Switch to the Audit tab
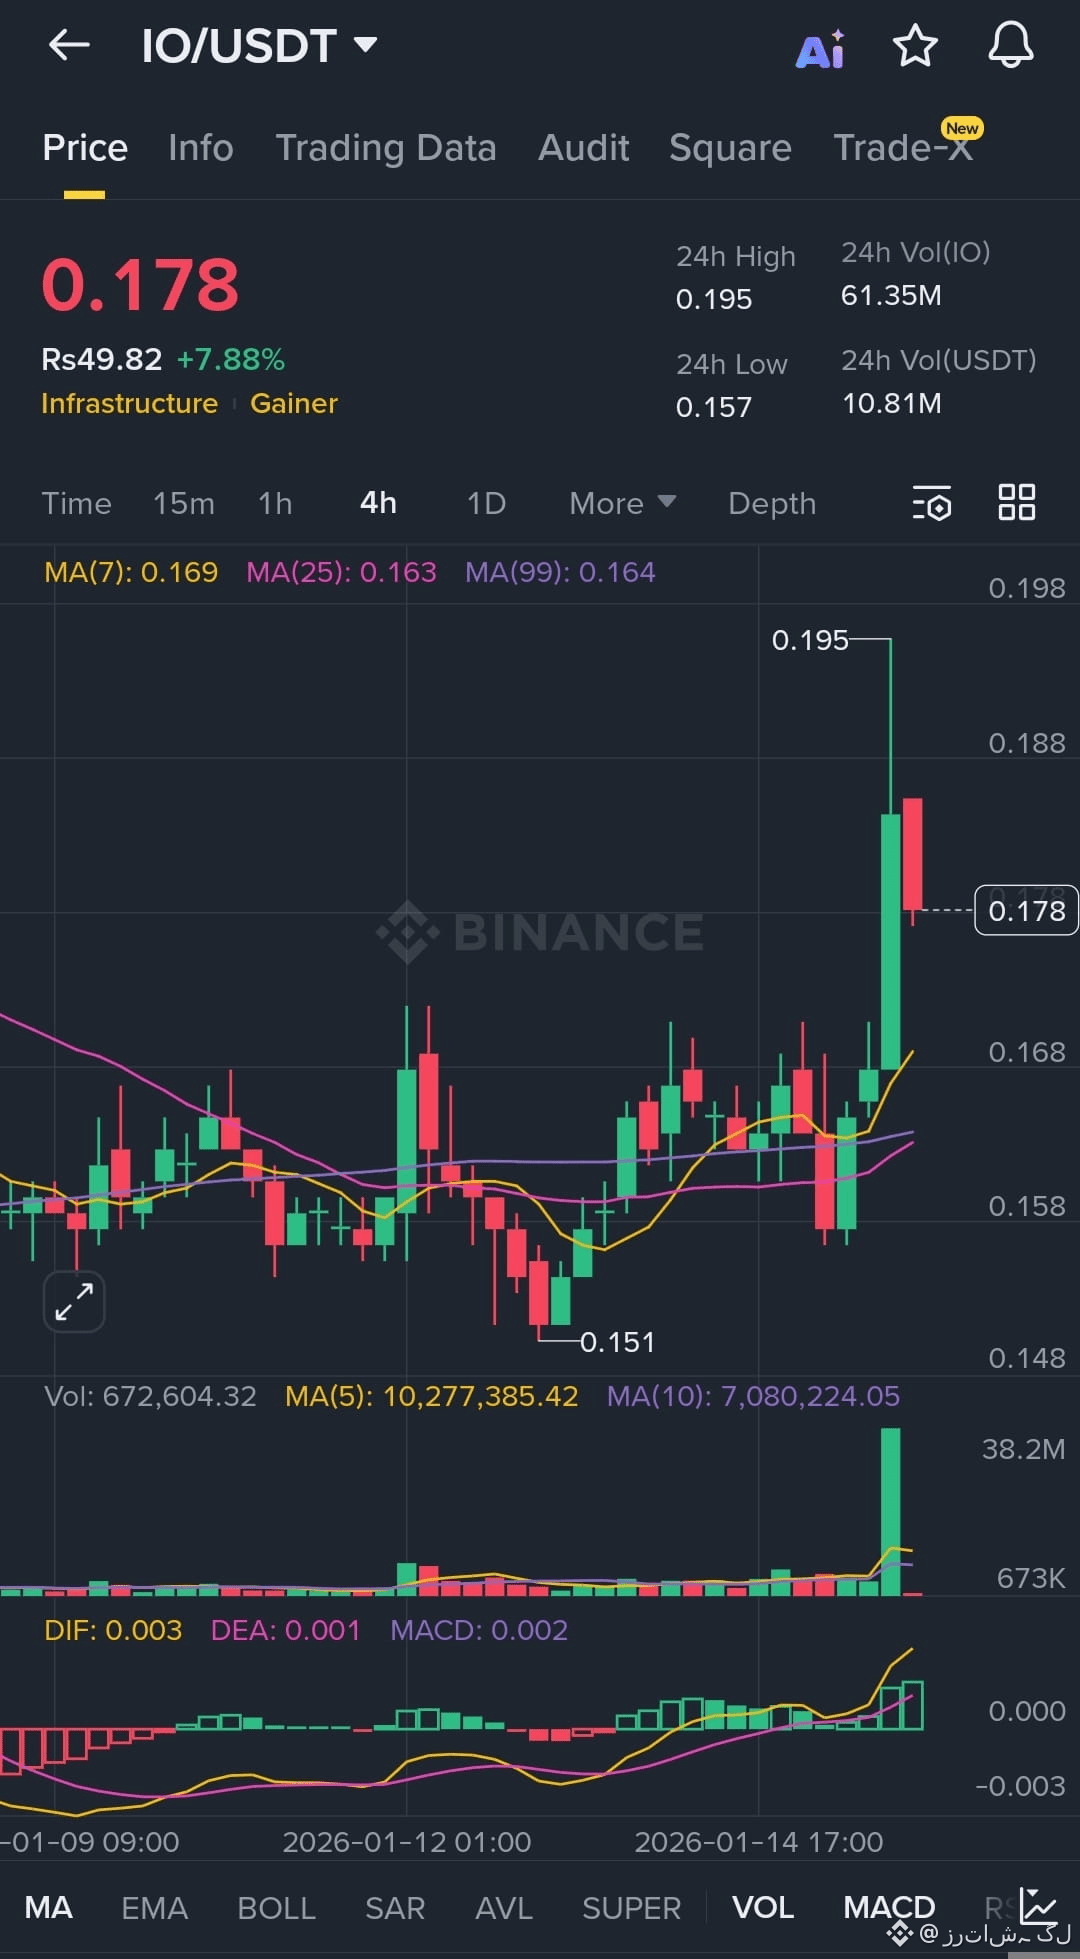The image size is (1080, 1959). tap(584, 148)
